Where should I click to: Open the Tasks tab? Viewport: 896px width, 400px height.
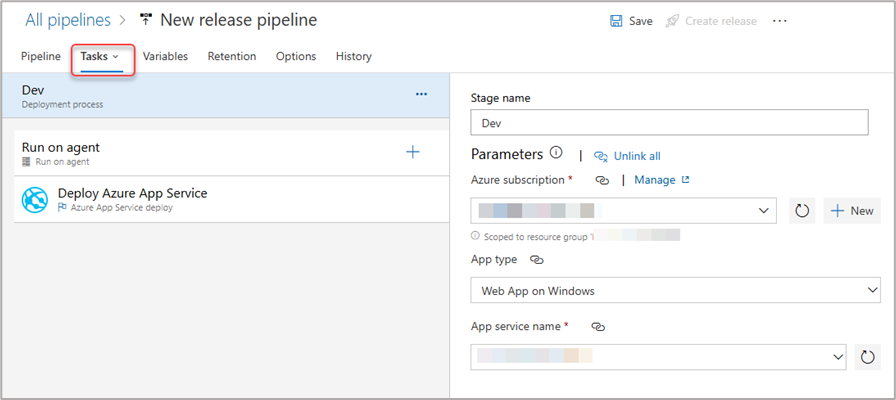point(100,57)
